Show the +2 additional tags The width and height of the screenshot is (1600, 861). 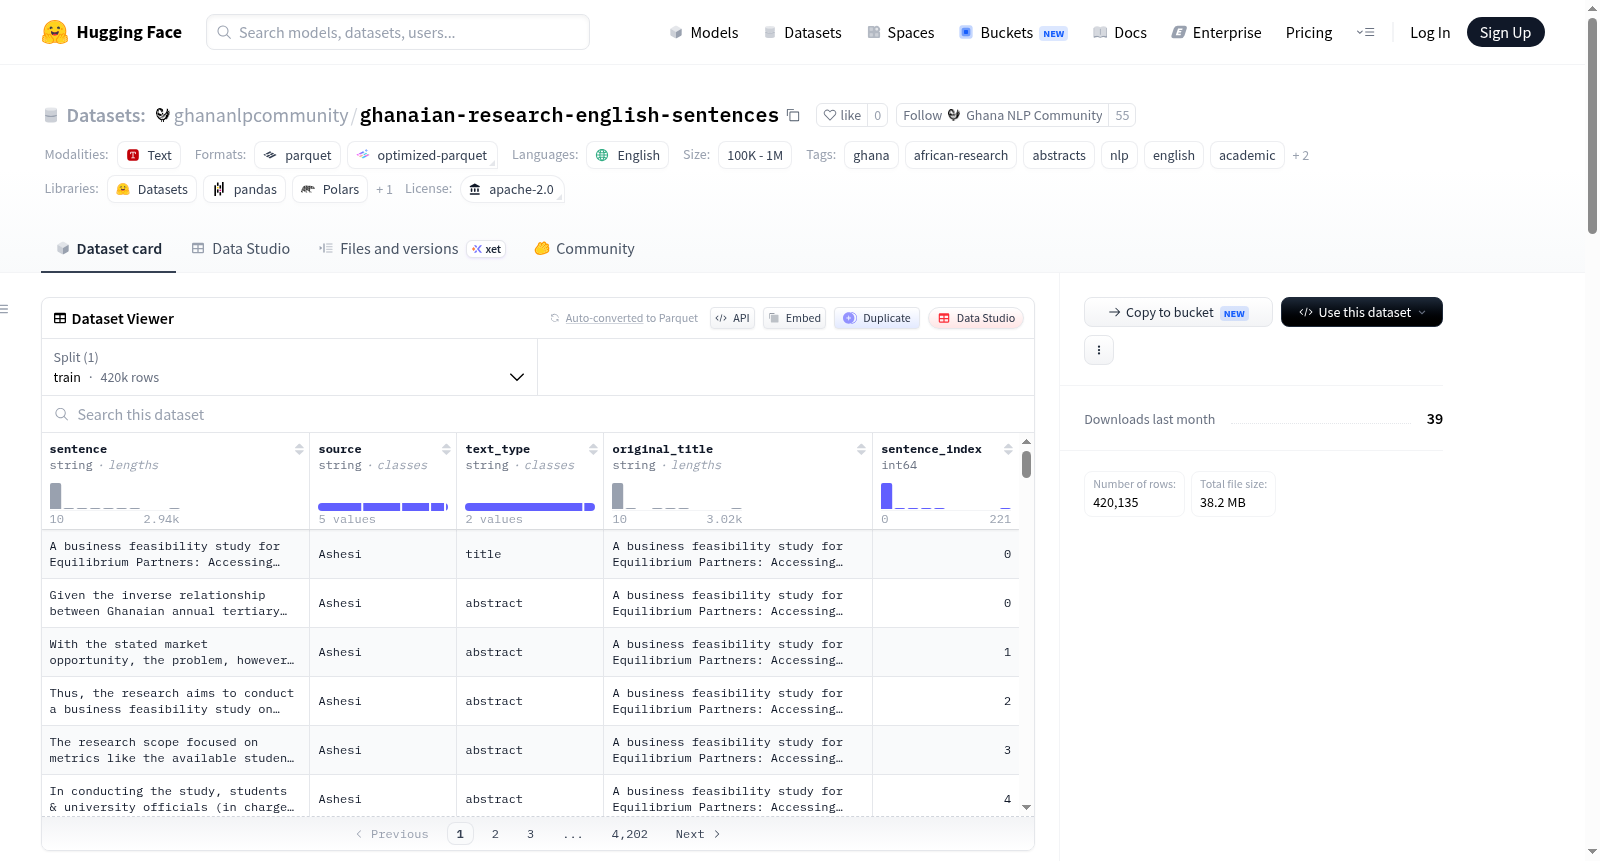point(1300,155)
